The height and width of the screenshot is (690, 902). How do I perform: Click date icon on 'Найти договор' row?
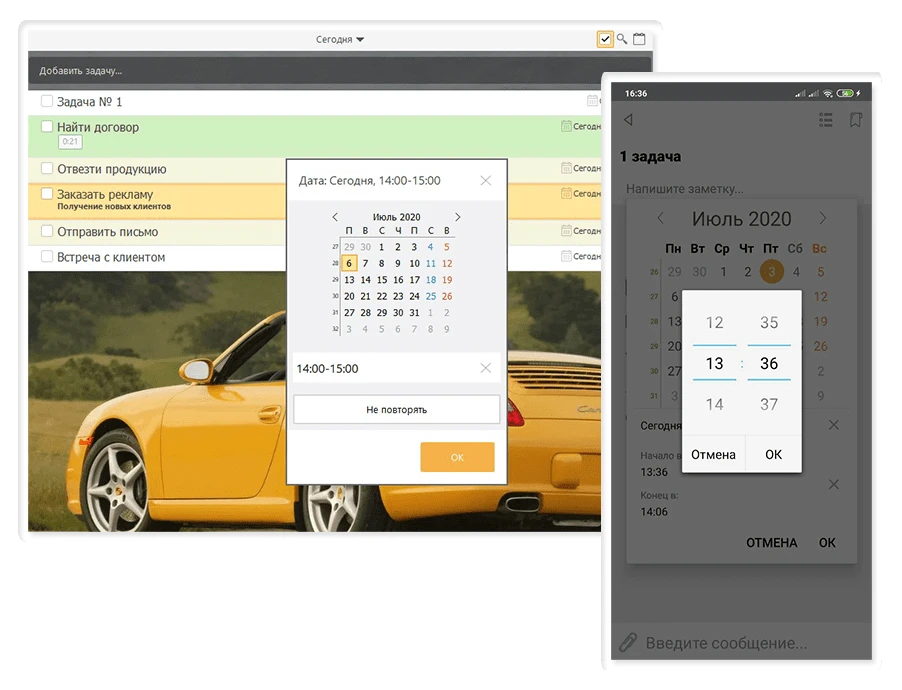pyautogui.click(x=566, y=127)
